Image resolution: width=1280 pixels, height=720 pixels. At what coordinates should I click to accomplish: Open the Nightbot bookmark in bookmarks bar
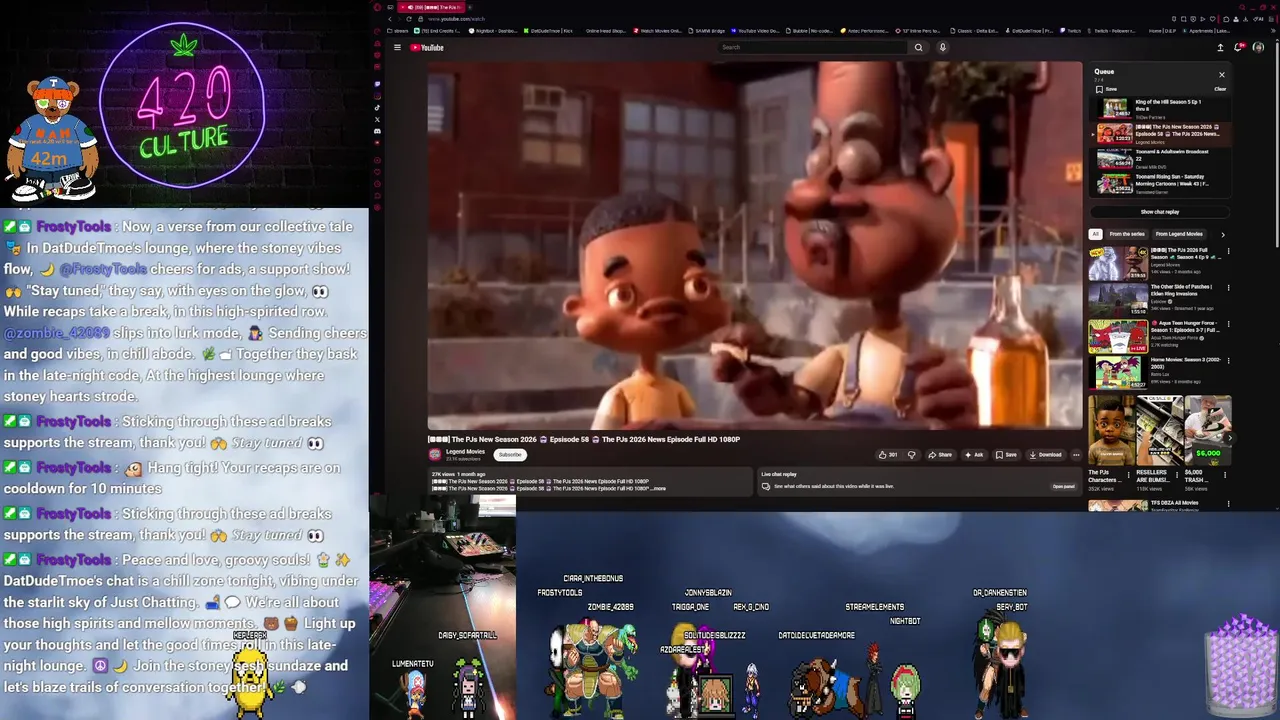[x=495, y=31]
